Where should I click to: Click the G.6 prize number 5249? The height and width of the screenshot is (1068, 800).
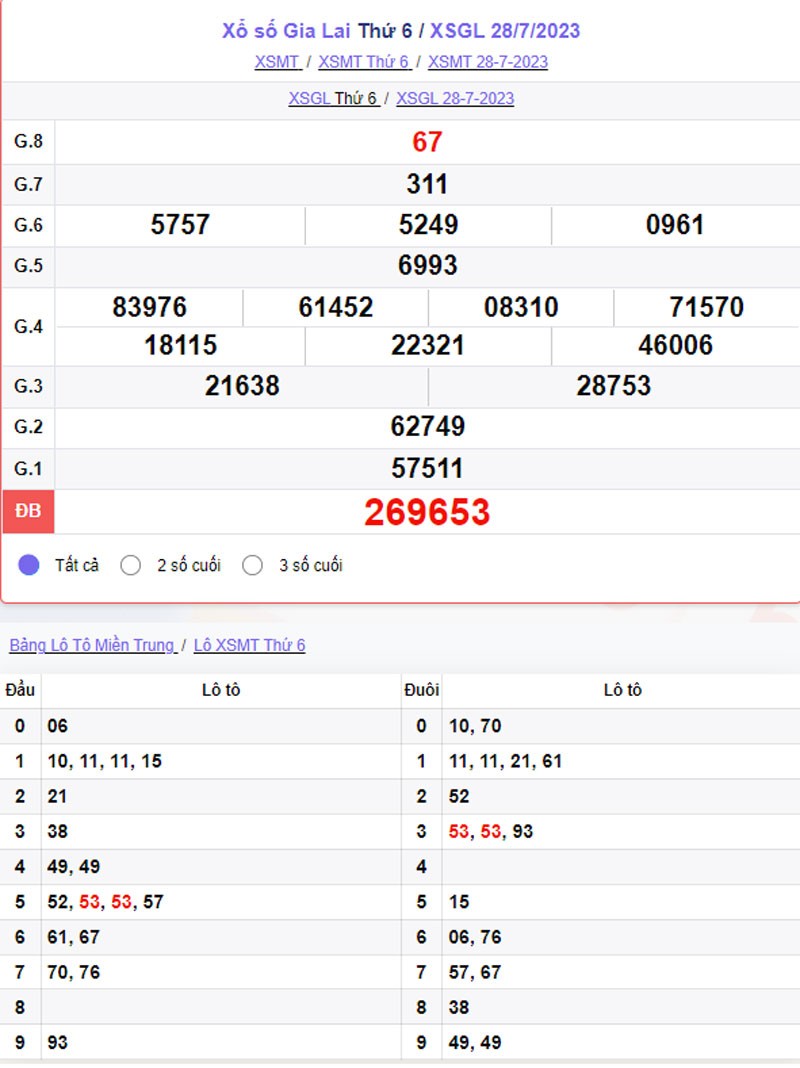coord(428,225)
